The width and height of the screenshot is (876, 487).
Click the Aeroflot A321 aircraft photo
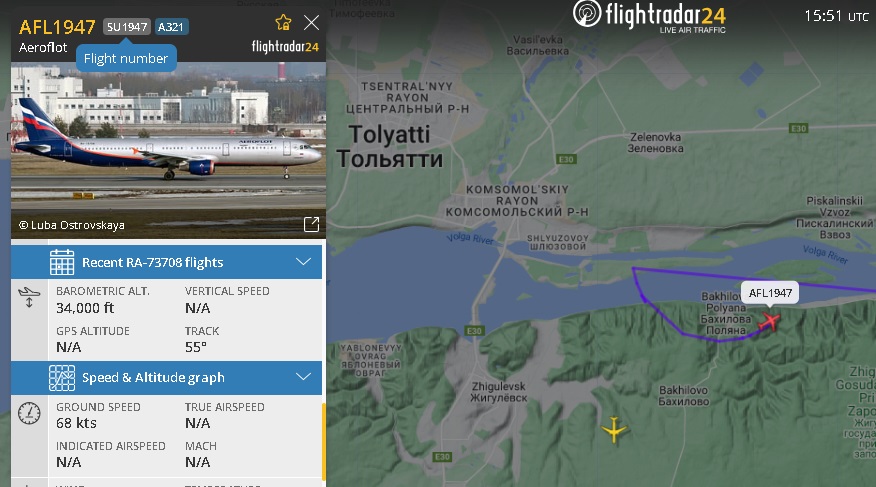point(168,150)
